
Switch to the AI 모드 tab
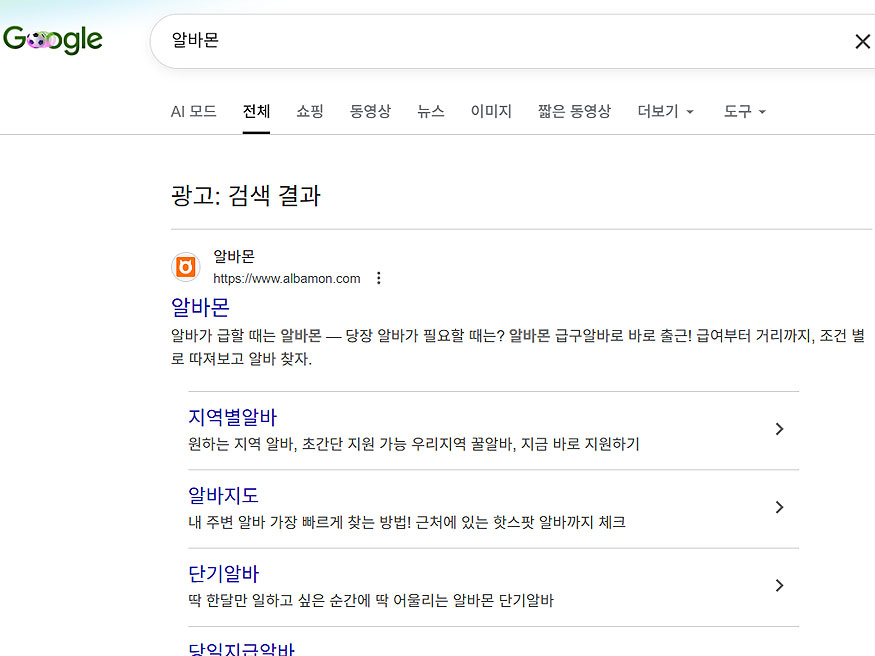pos(194,111)
